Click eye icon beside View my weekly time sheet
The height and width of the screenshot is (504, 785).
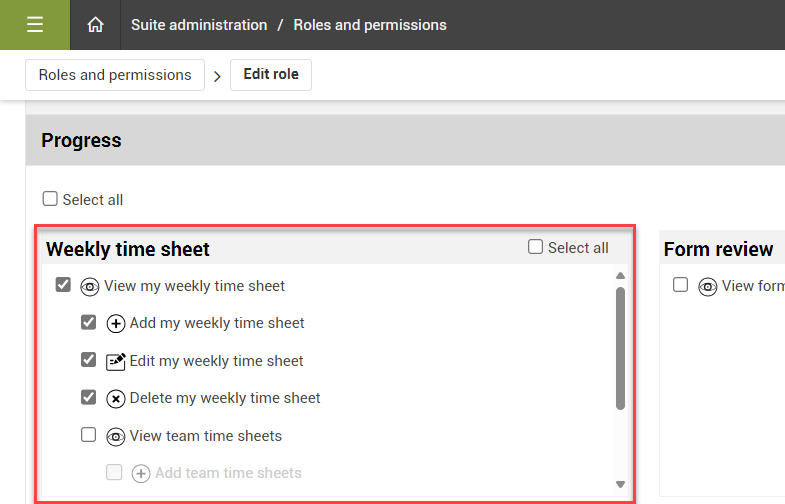pos(90,287)
